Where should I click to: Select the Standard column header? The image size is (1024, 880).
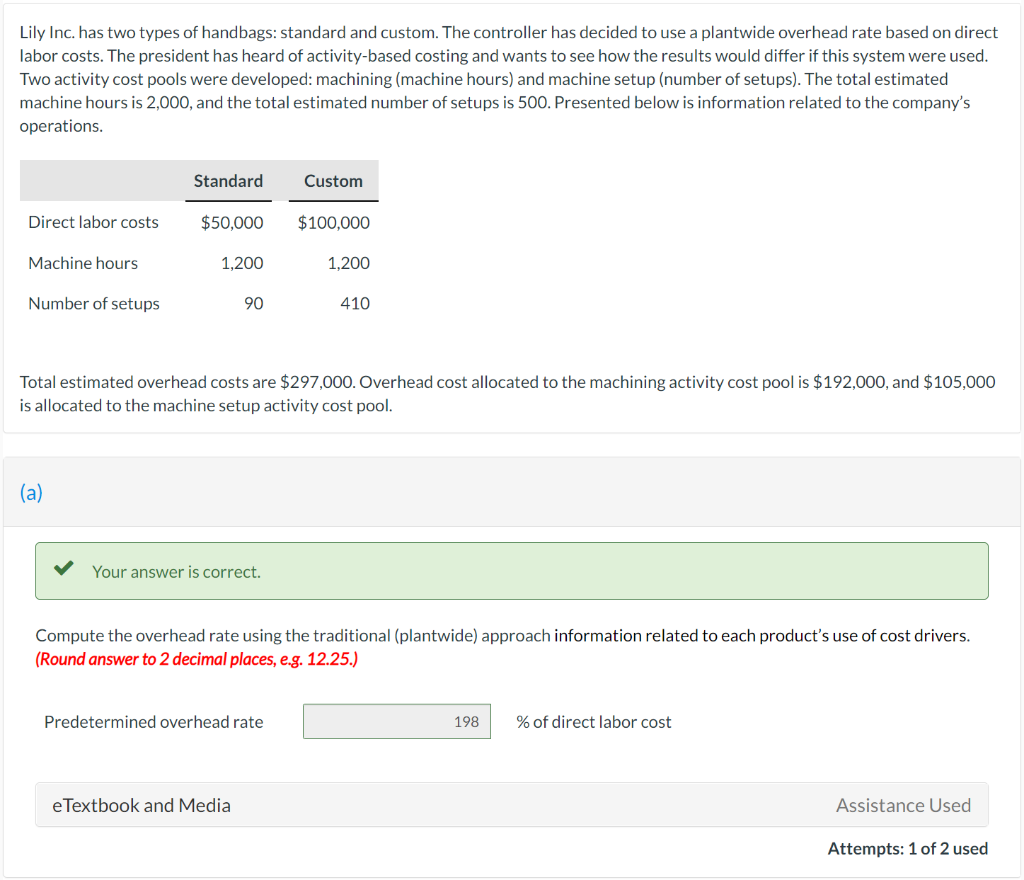pyautogui.click(x=228, y=181)
